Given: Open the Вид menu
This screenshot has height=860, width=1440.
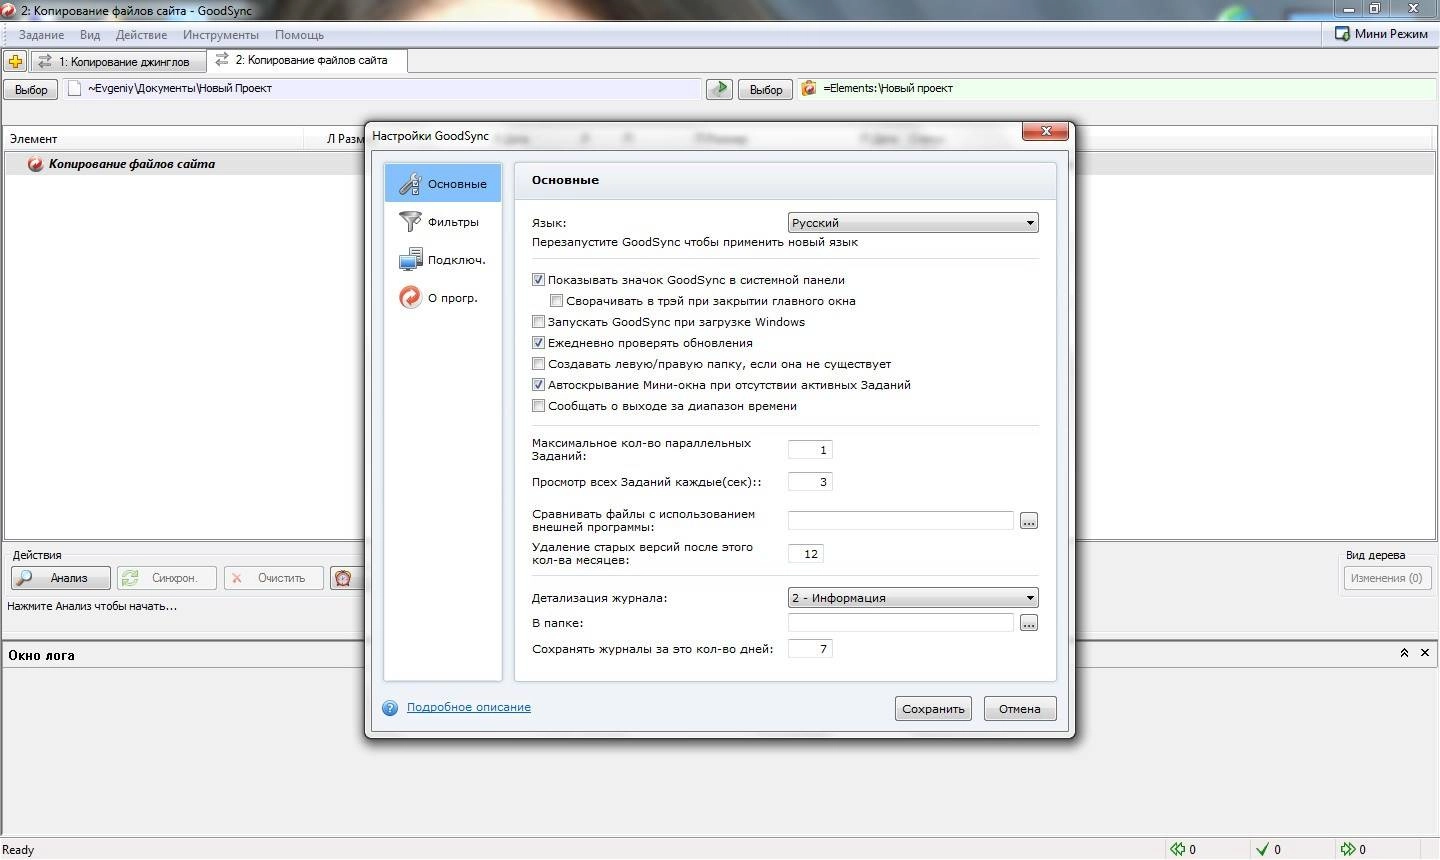Looking at the screenshot, I should (x=90, y=35).
